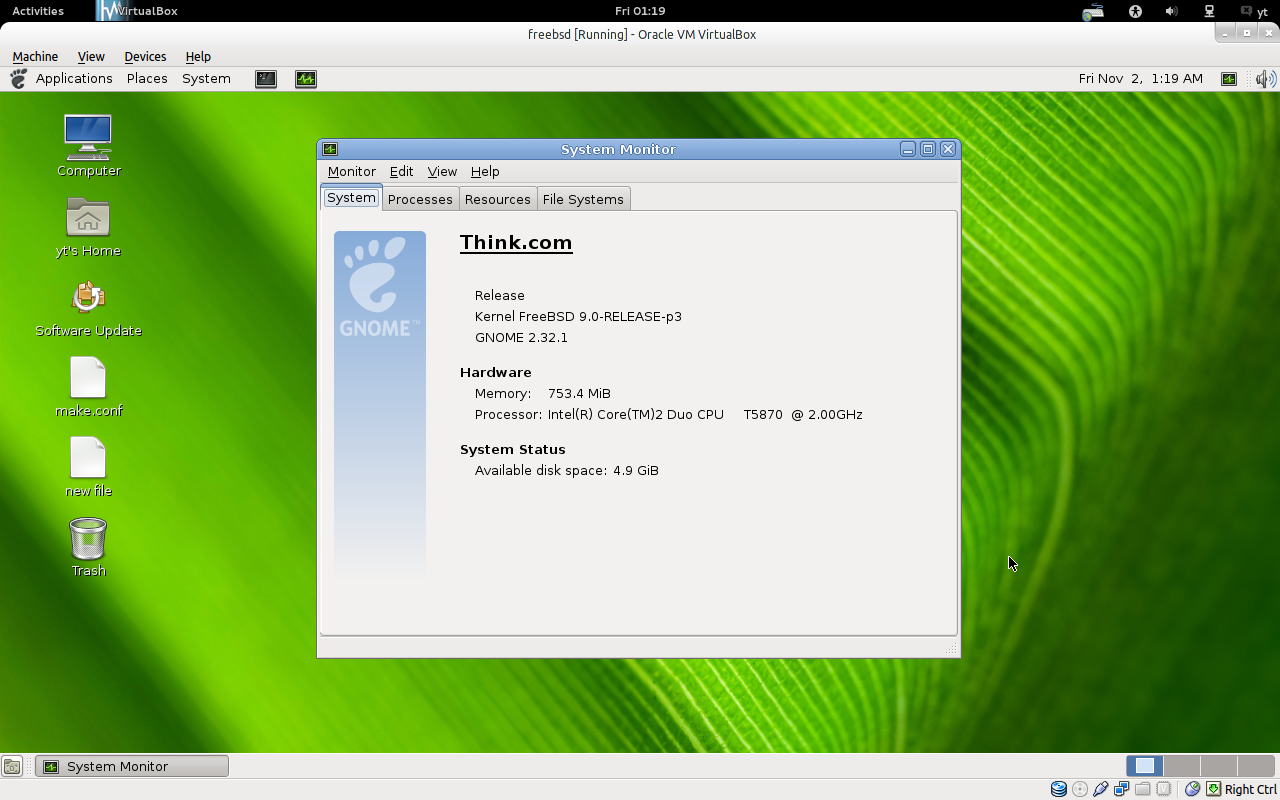This screenshot has width=1280, height=800.
Task: Click the VirtualBox virtualization chip indicator
Action: 1163,789
